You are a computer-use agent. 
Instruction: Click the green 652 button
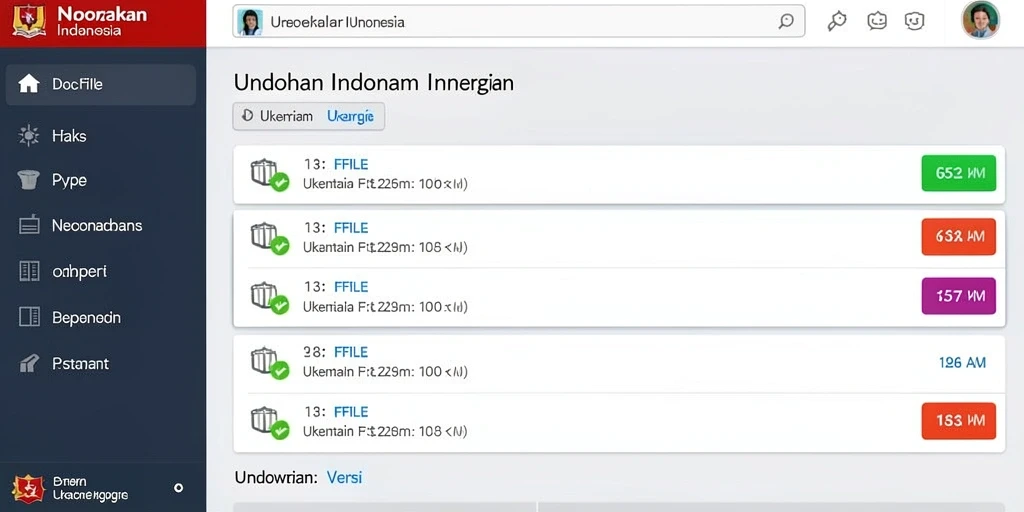[959, 173]
